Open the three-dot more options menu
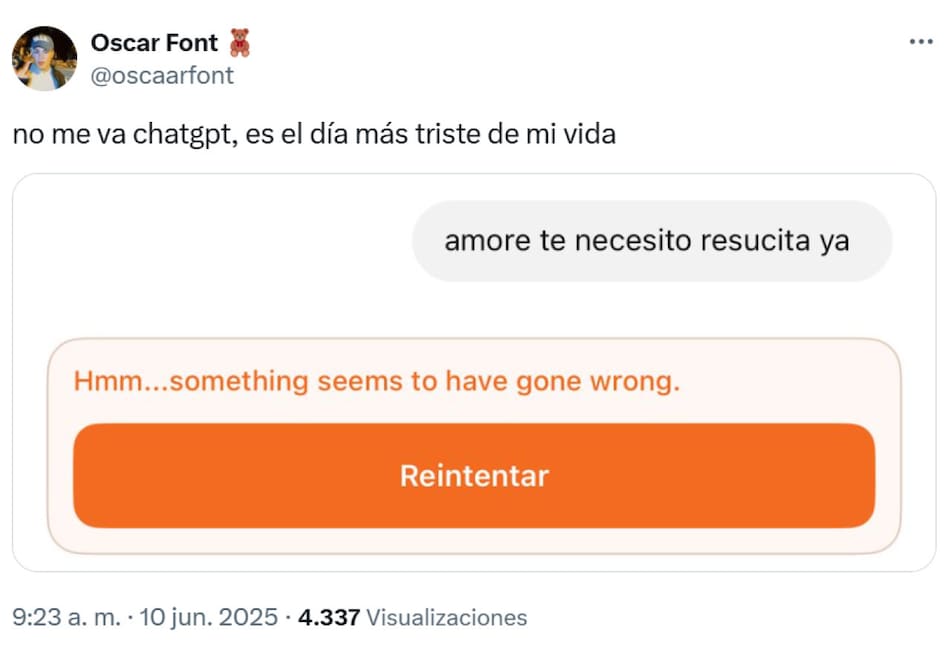950x657 pixels. pyautogui.click(x=920, y=42)
